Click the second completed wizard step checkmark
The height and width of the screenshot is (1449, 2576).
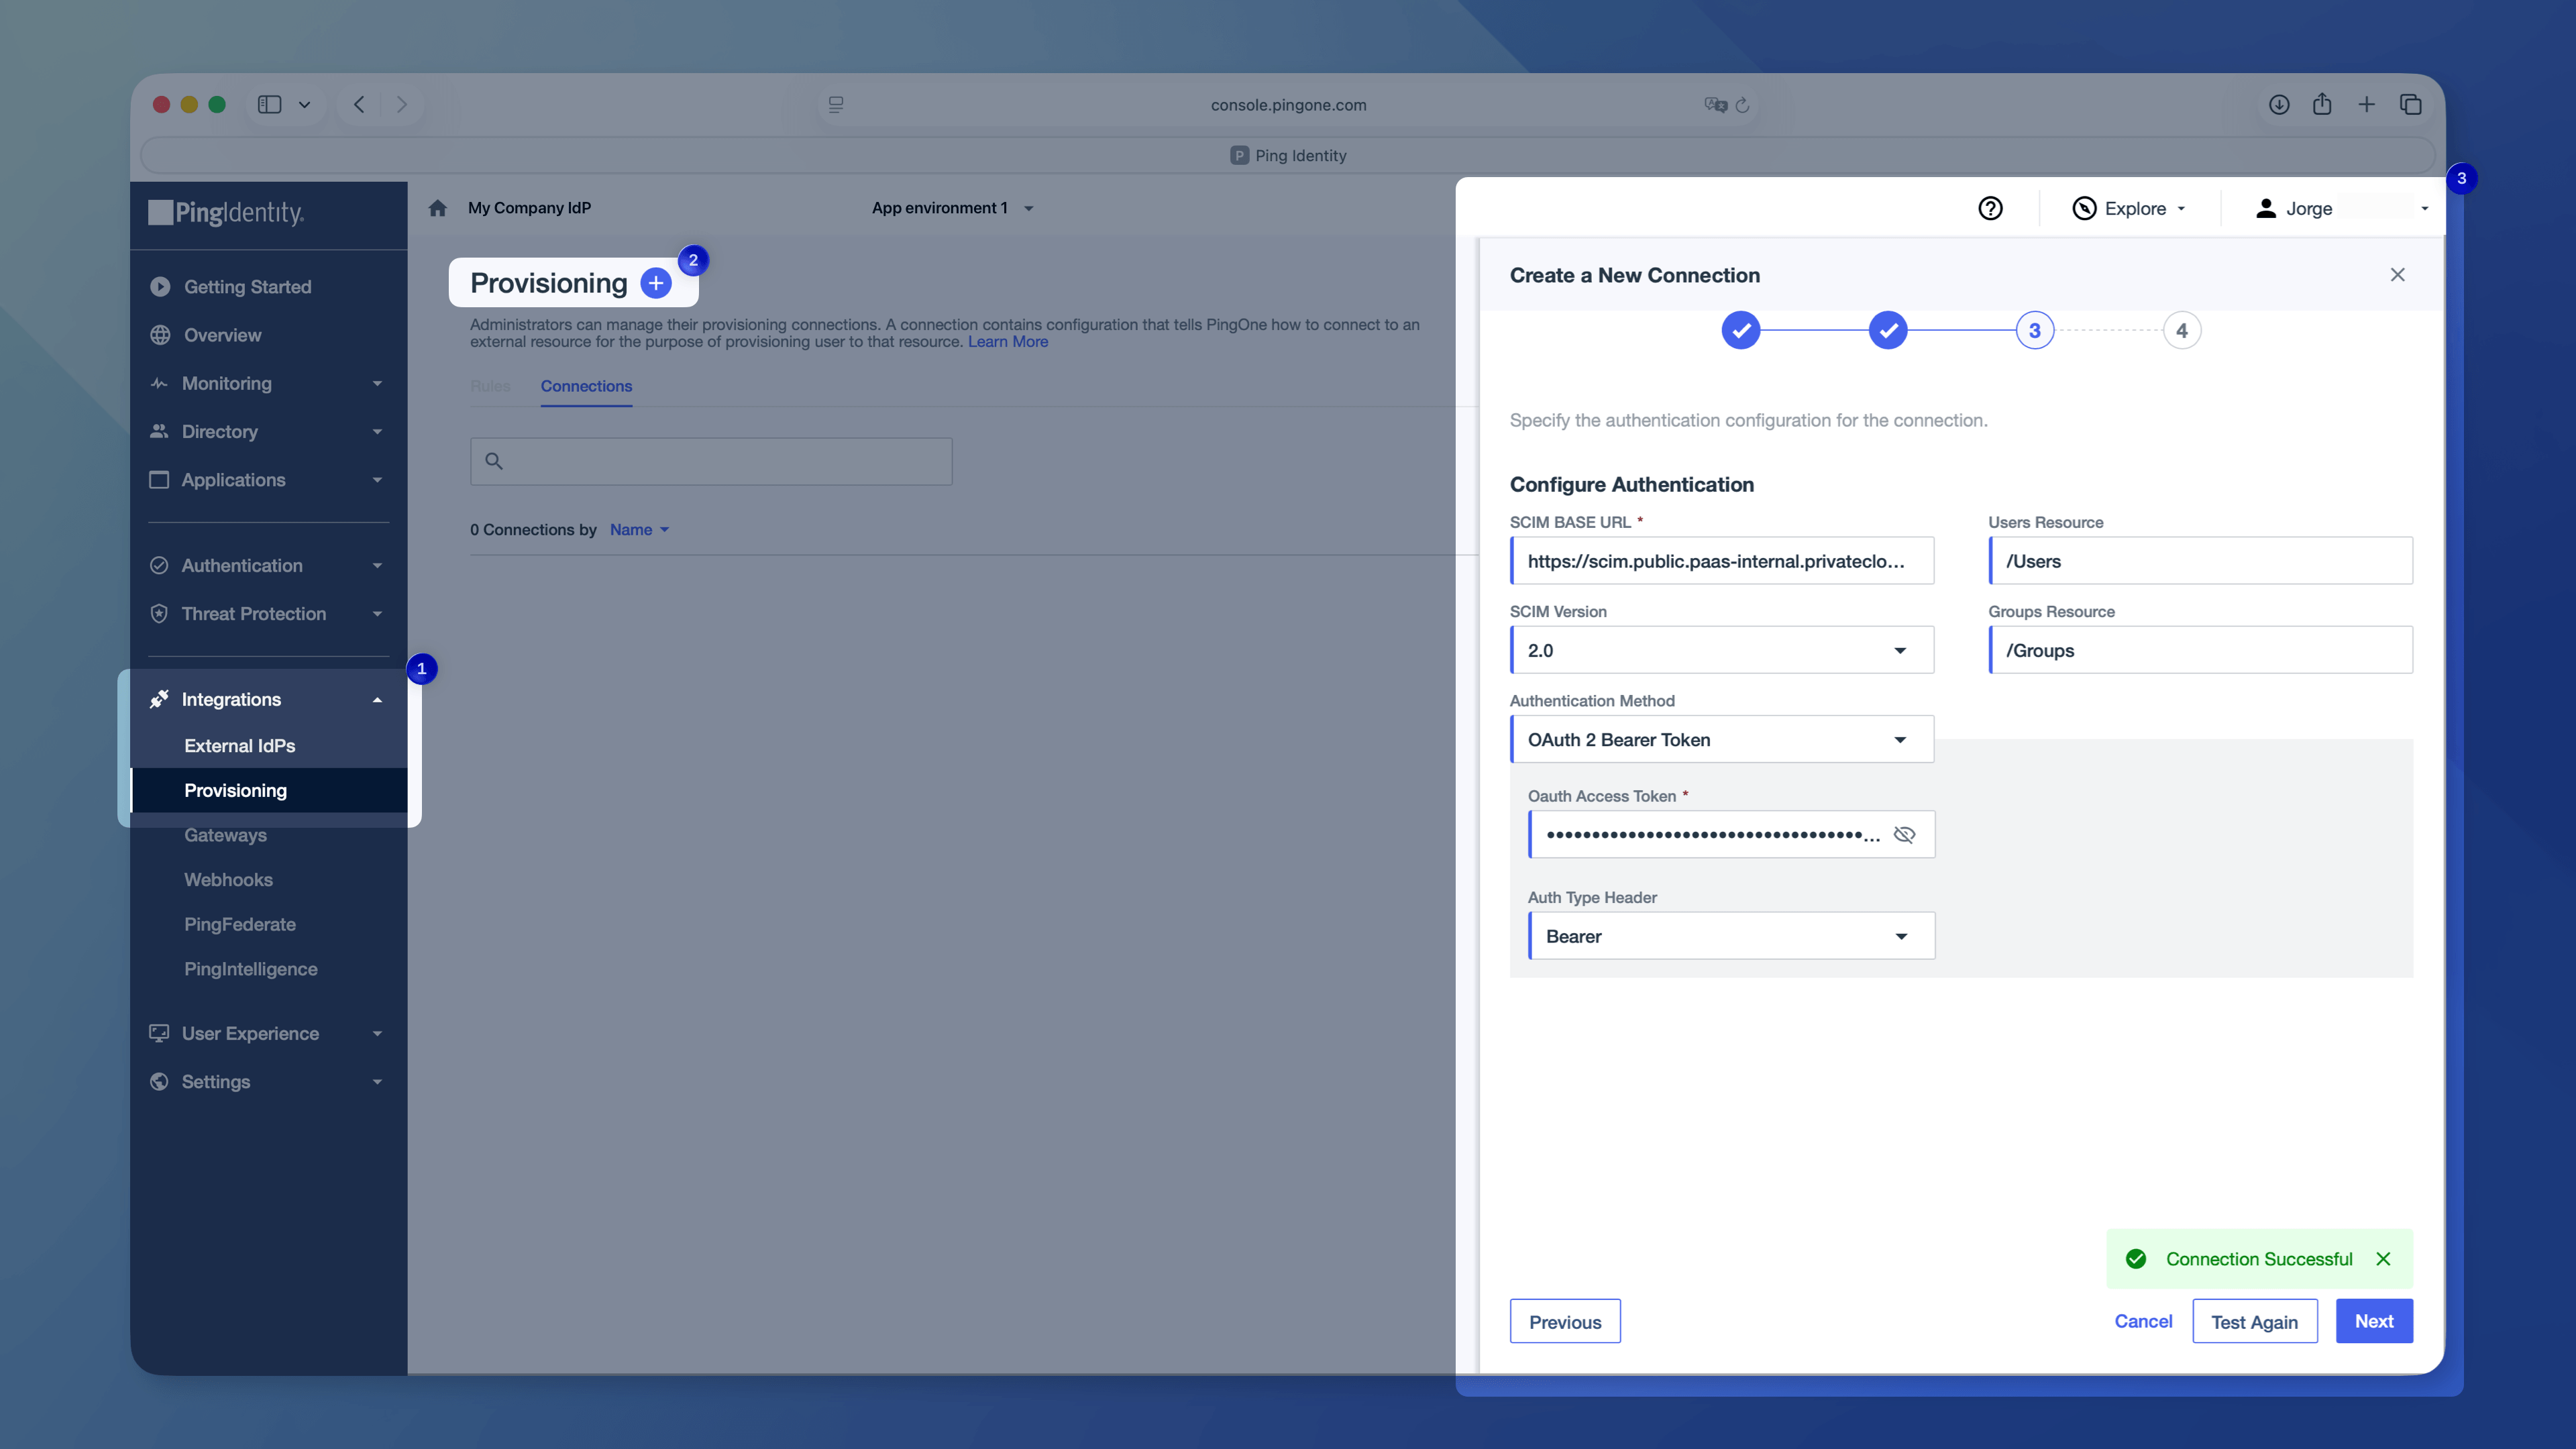point(1888,330)
